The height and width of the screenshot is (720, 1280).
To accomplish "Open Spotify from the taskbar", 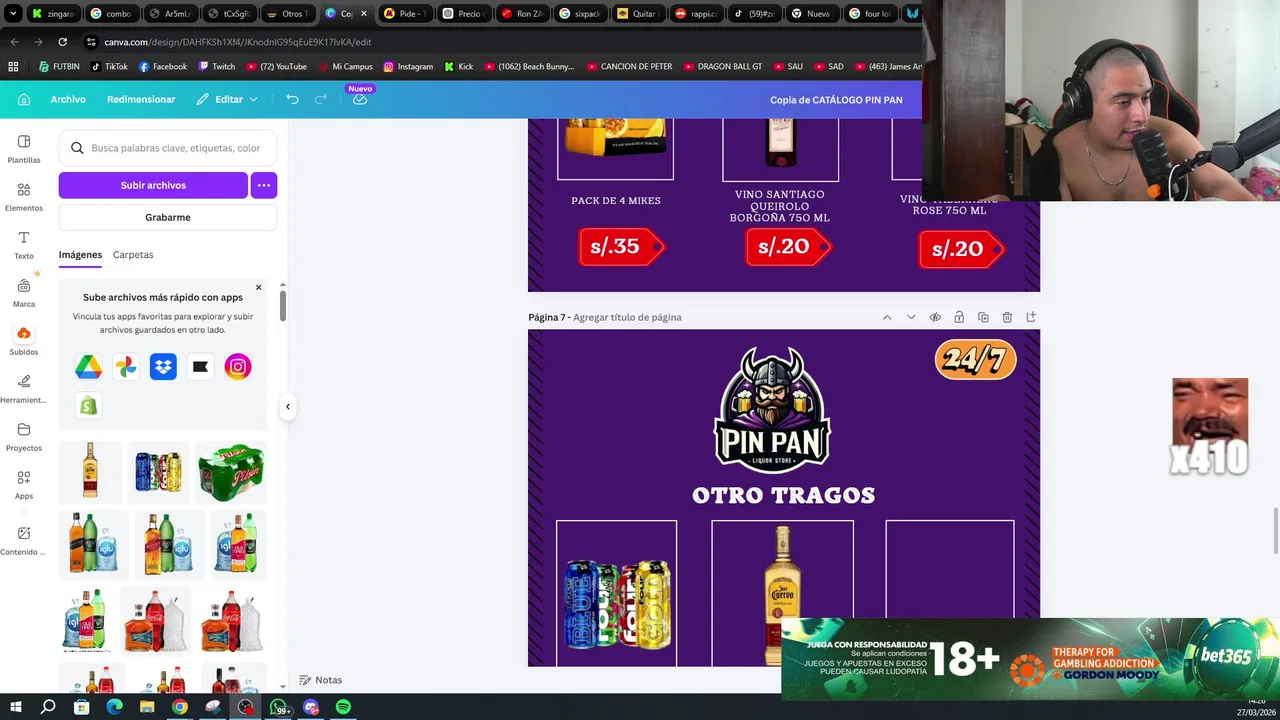I will 343,707.
